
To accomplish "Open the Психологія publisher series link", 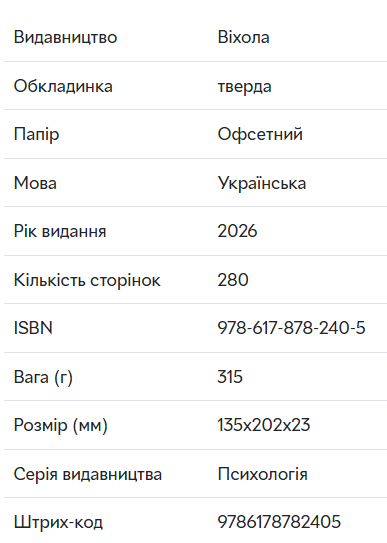I will click(262, 474).
